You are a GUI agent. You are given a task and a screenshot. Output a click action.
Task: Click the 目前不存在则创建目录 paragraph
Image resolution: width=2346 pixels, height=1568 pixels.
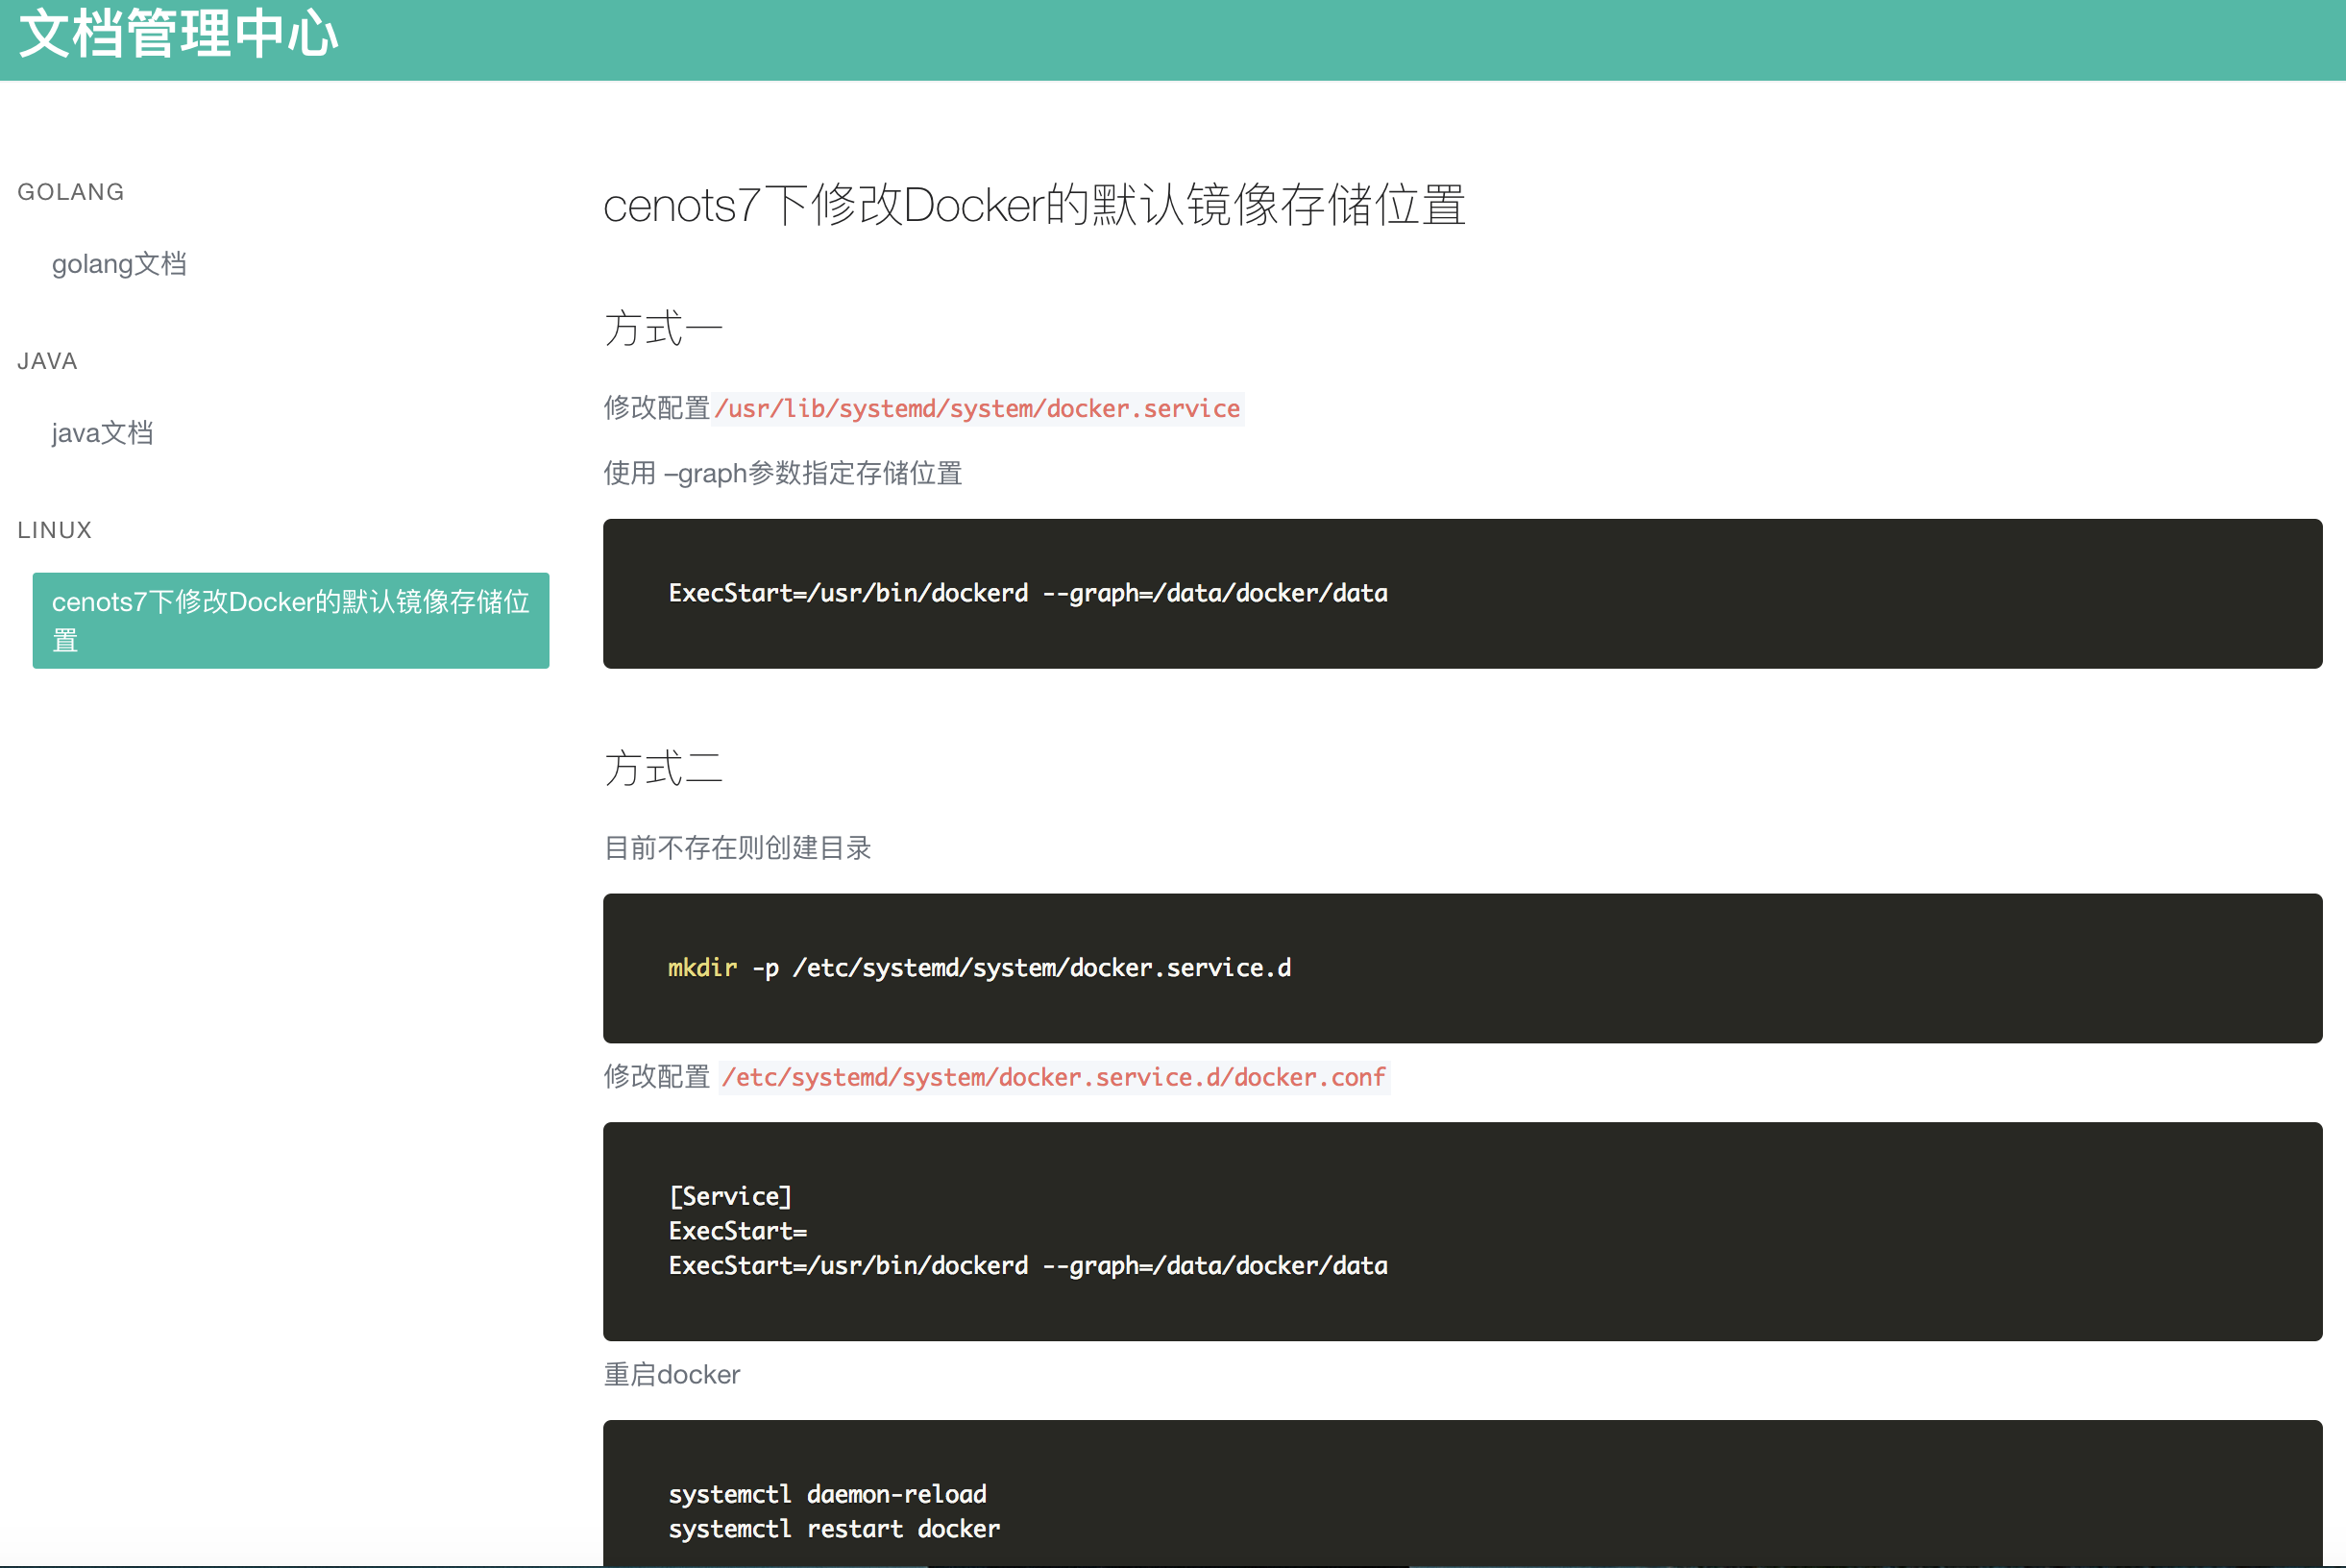point(737,848)
